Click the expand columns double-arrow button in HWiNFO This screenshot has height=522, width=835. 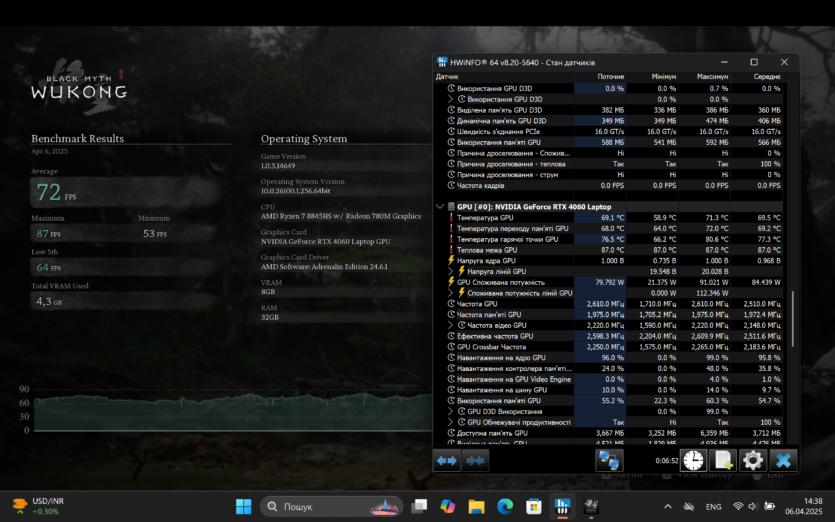click(x=447, y=461)
